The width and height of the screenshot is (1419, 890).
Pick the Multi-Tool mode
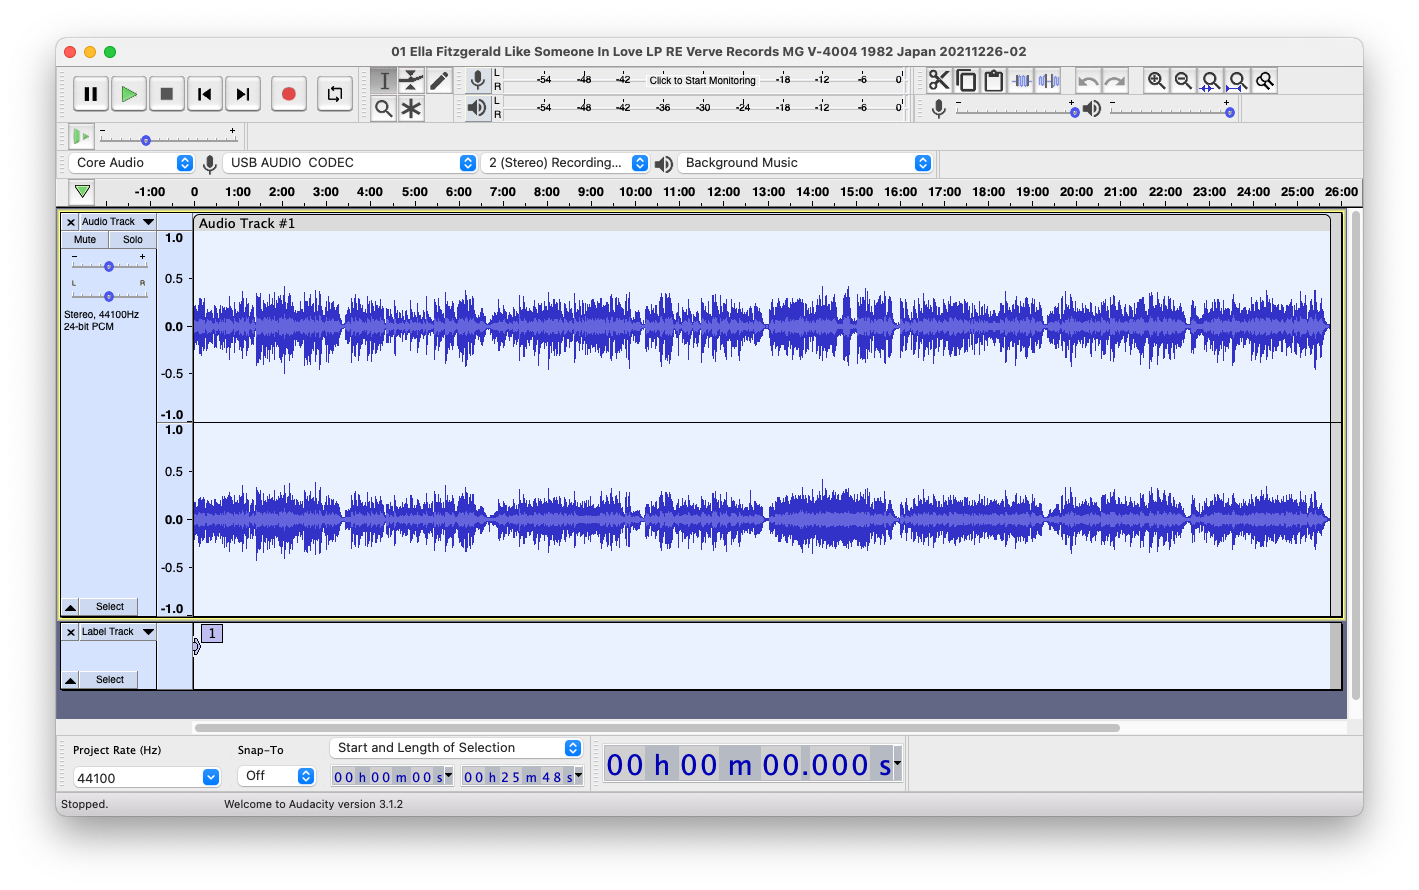[x=411, y=108]
